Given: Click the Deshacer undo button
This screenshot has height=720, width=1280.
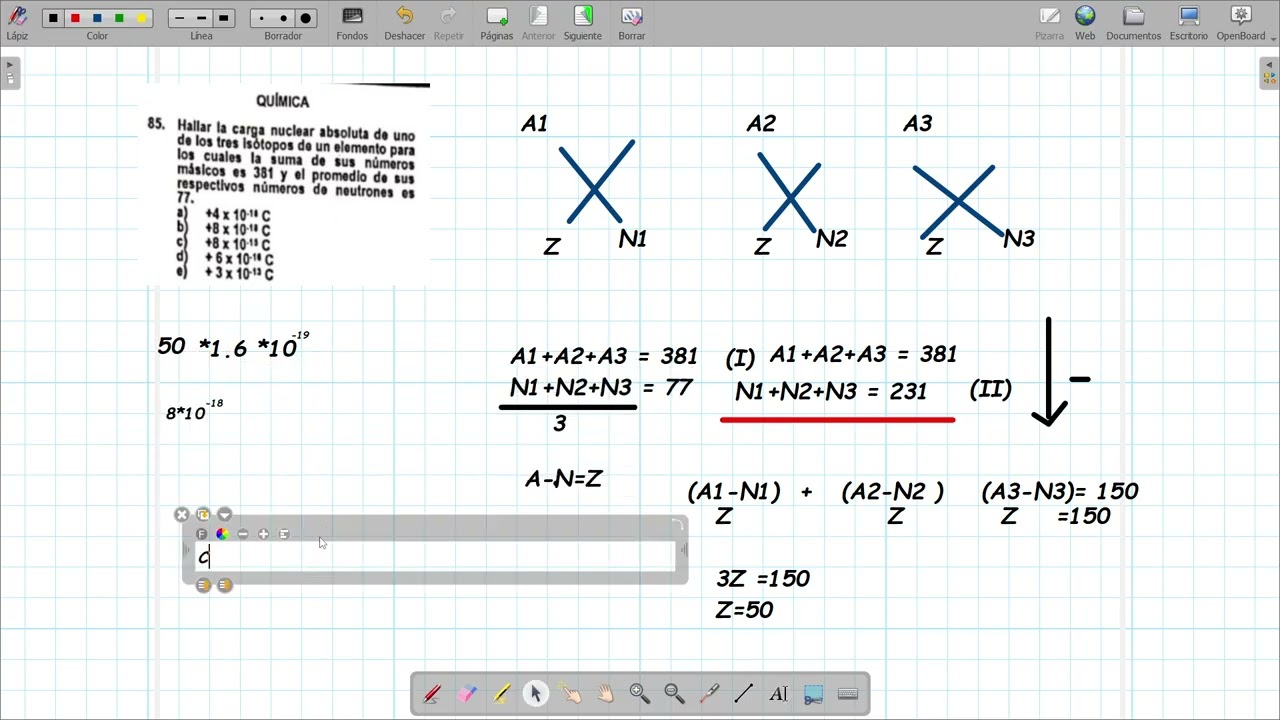Looking at the screenshot, I should pos(405,23).
